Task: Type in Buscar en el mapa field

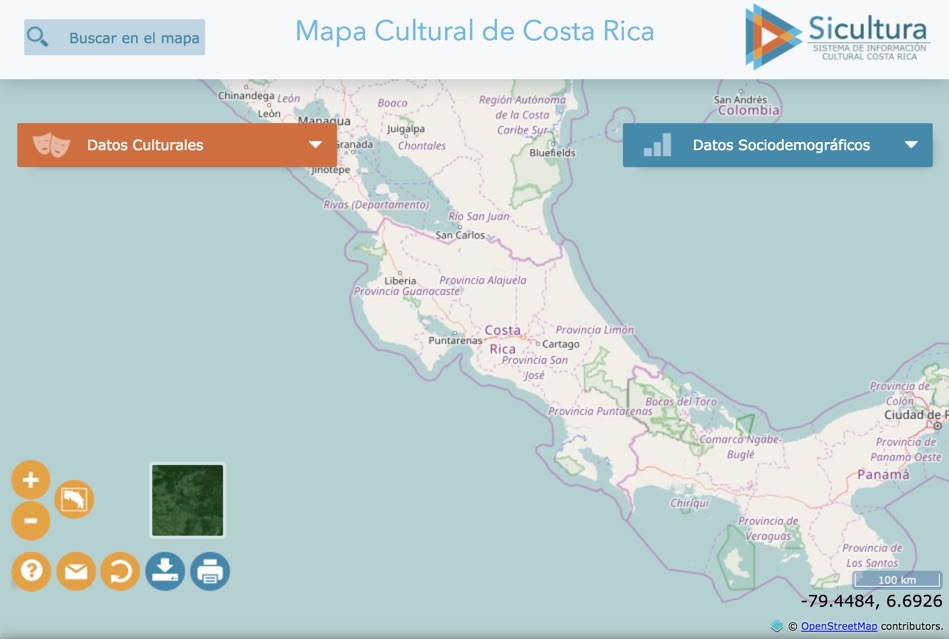Action: pos(134,38)
